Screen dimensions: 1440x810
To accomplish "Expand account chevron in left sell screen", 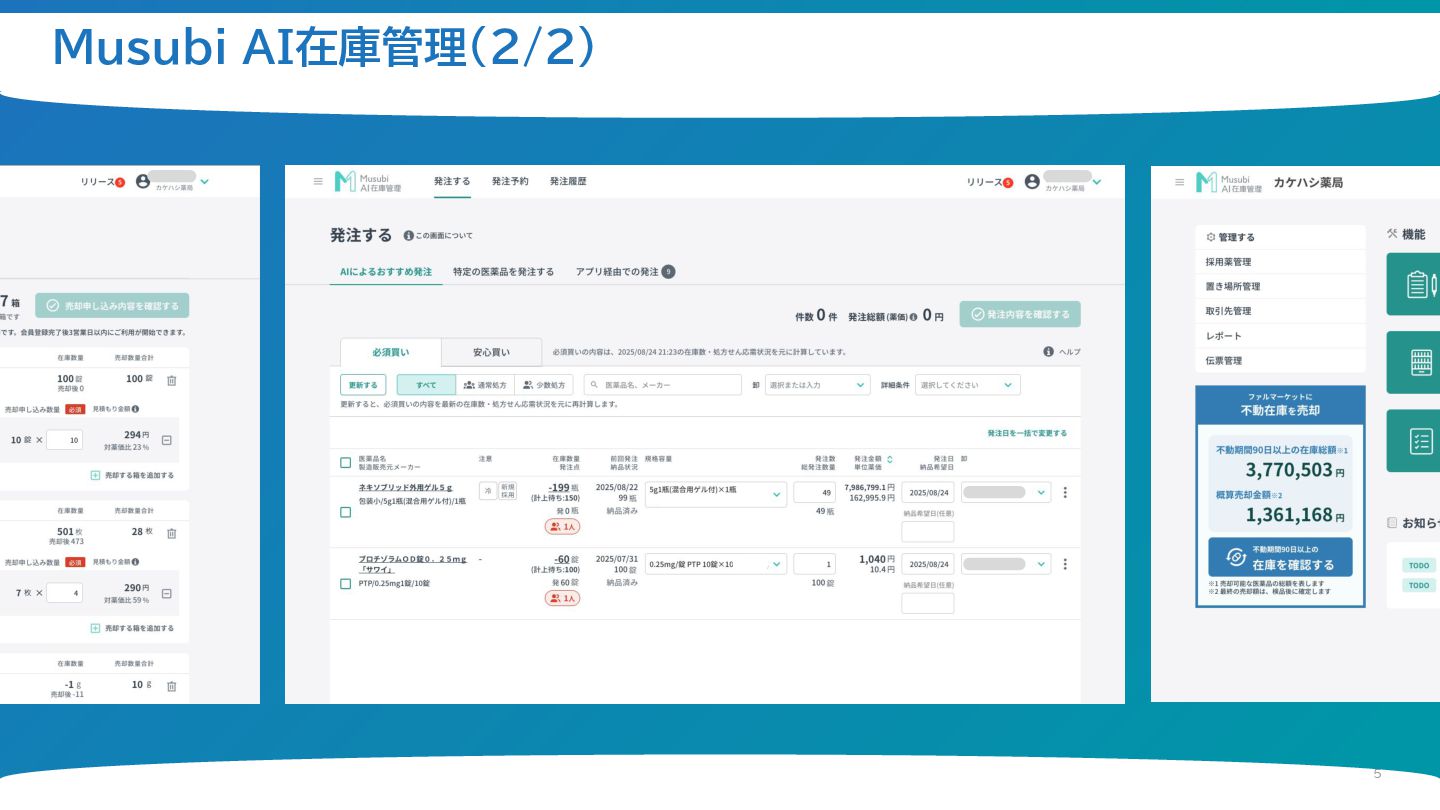I will pyautogui.click(x=204, y=182).
